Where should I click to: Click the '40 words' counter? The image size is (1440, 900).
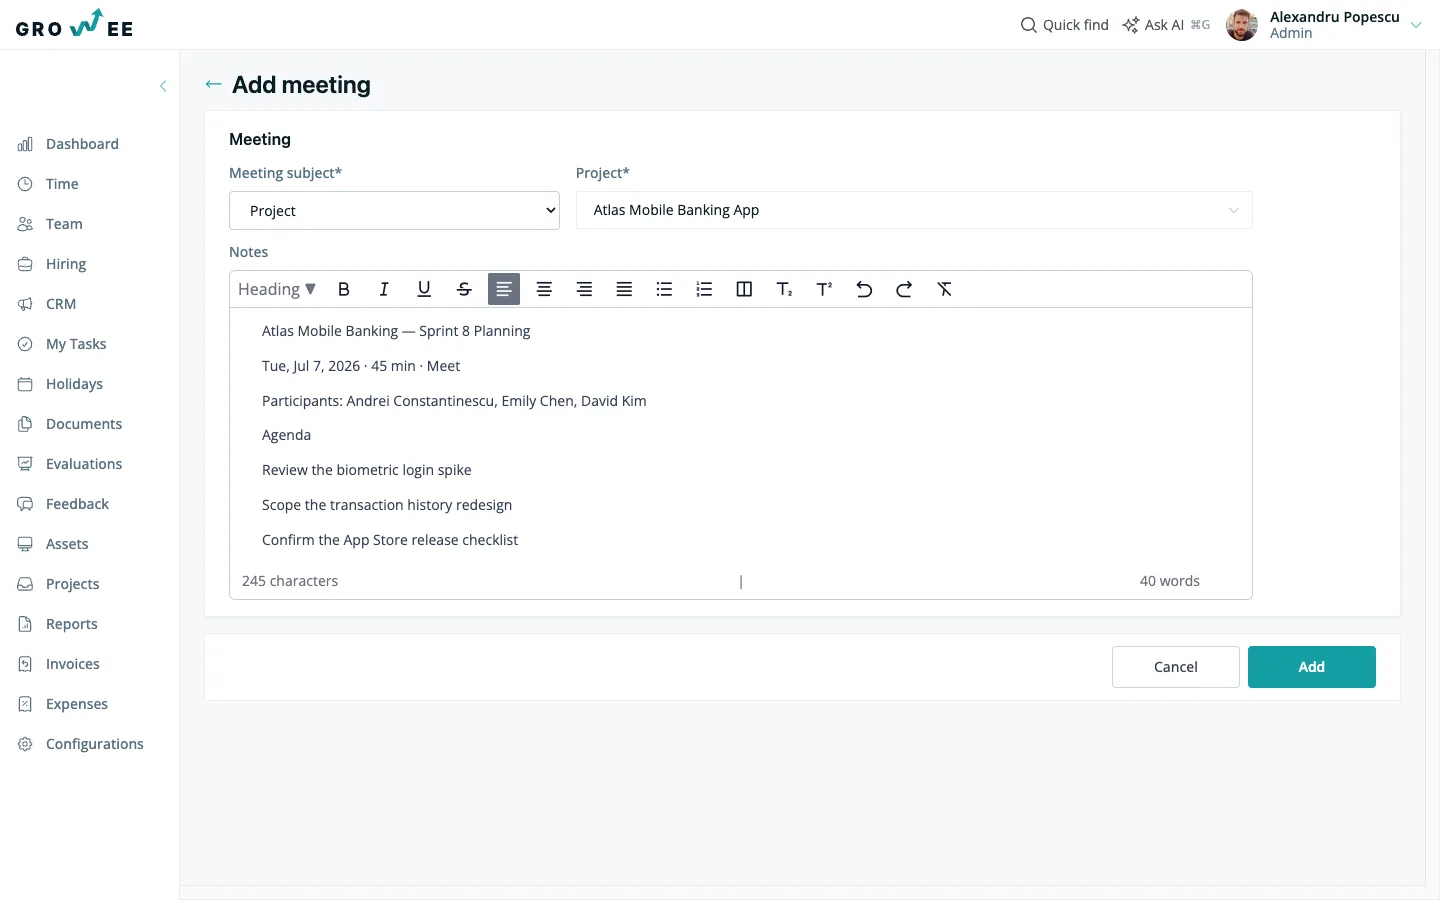tap(1170, 581)
